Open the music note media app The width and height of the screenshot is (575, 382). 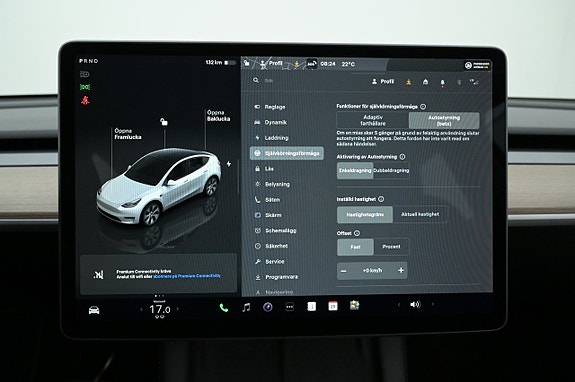point(246,307)
